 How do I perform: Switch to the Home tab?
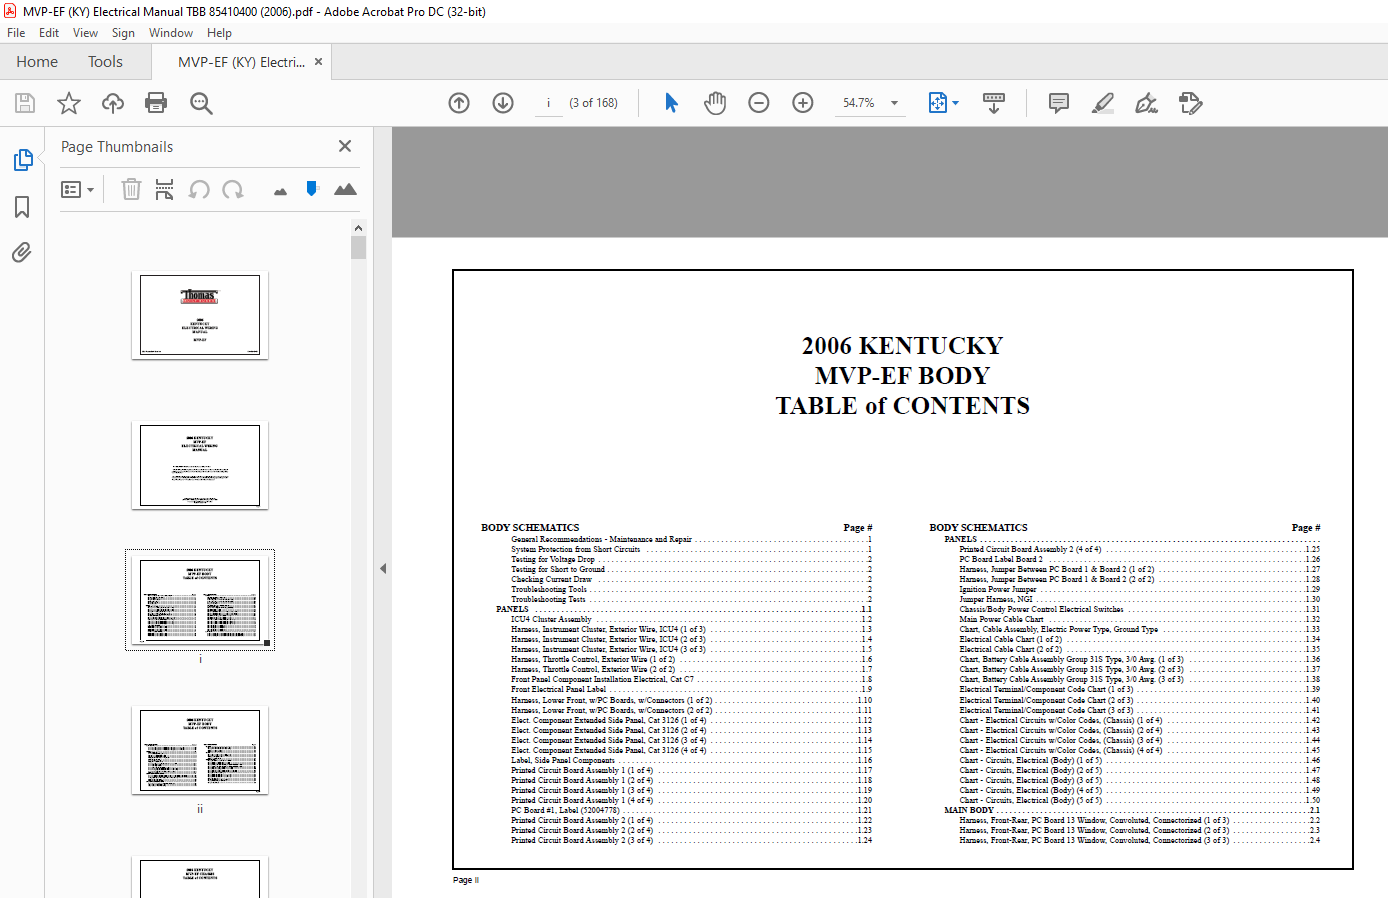(x=37, y=62)
